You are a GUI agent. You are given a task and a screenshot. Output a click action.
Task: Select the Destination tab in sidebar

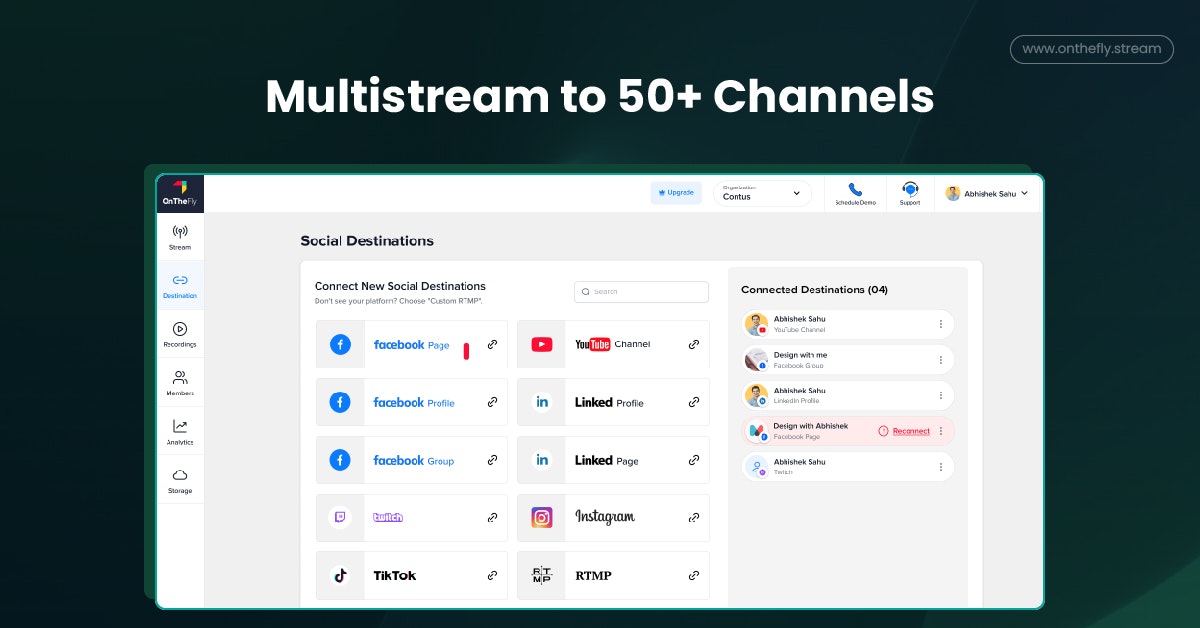tap(180, 286)
